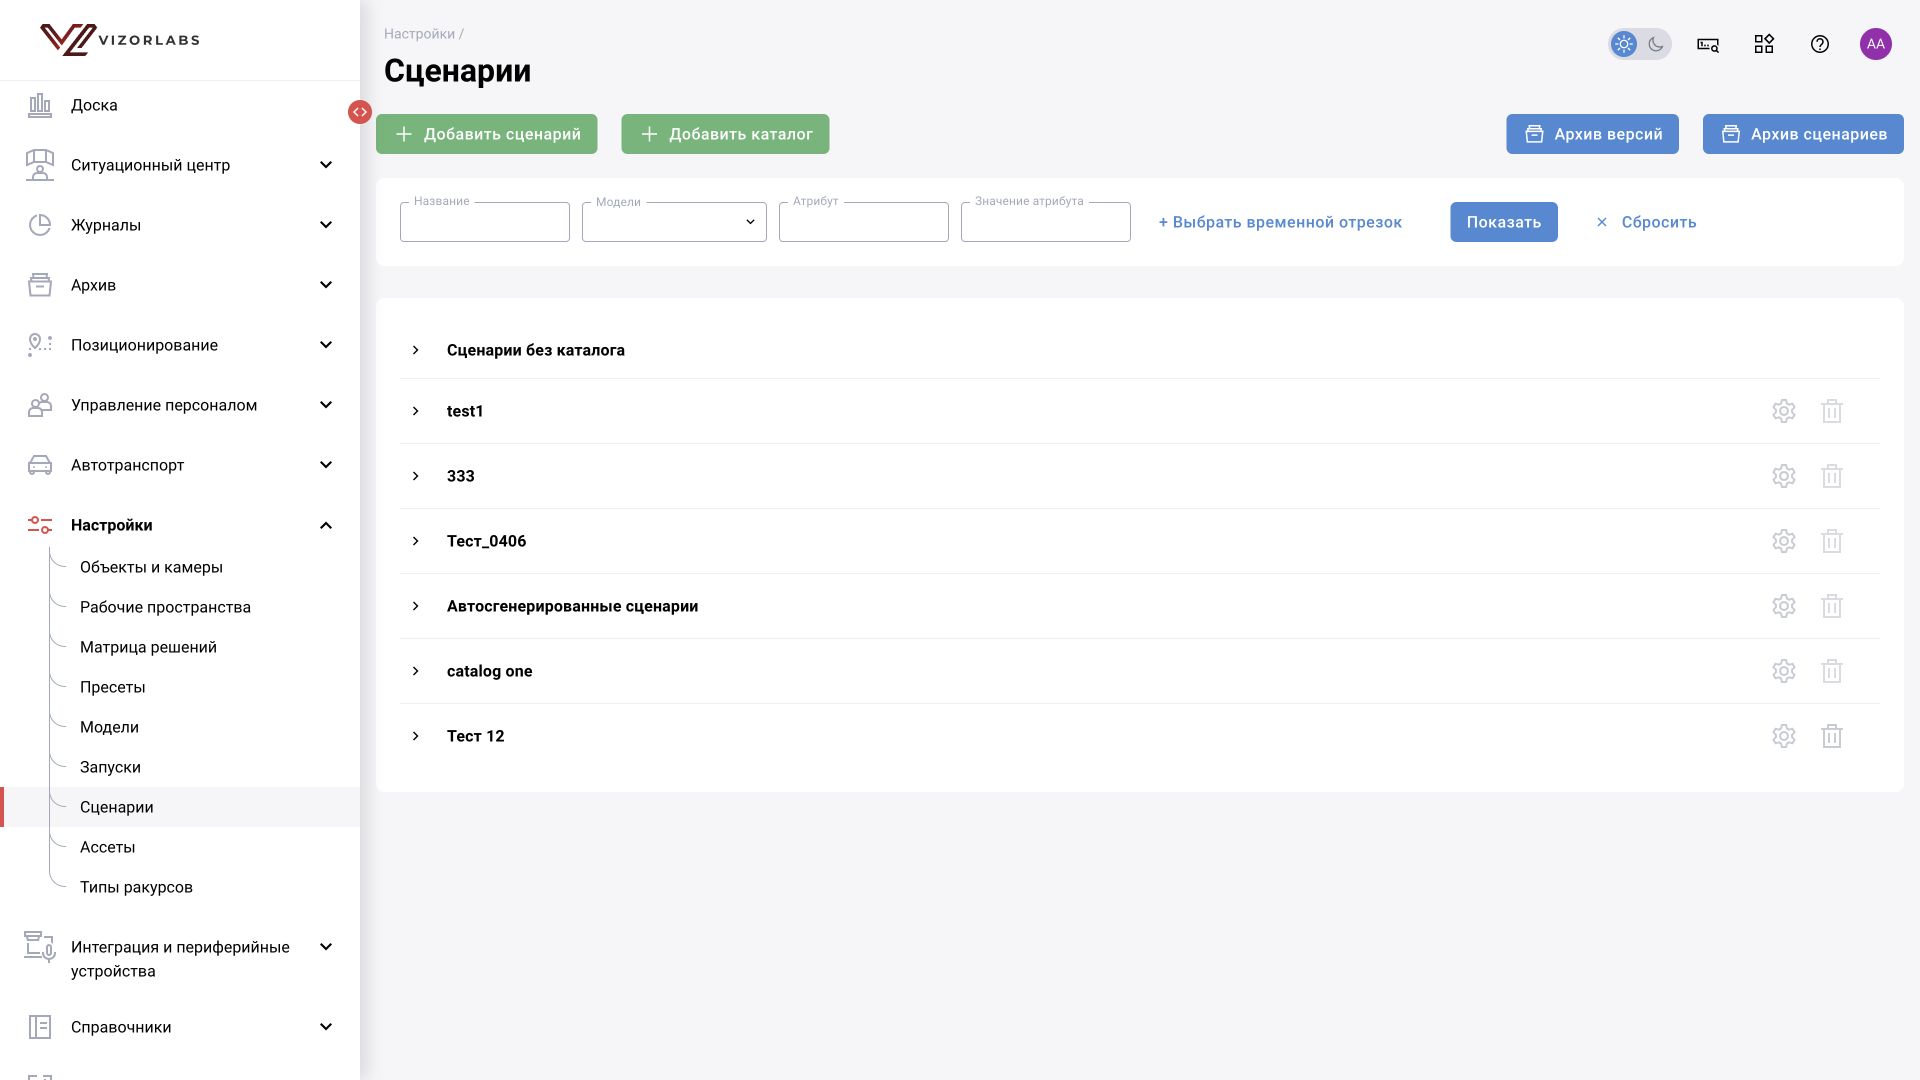Select light theme sun toggle
The image size is (1920, 1080).
point(1624,44)
